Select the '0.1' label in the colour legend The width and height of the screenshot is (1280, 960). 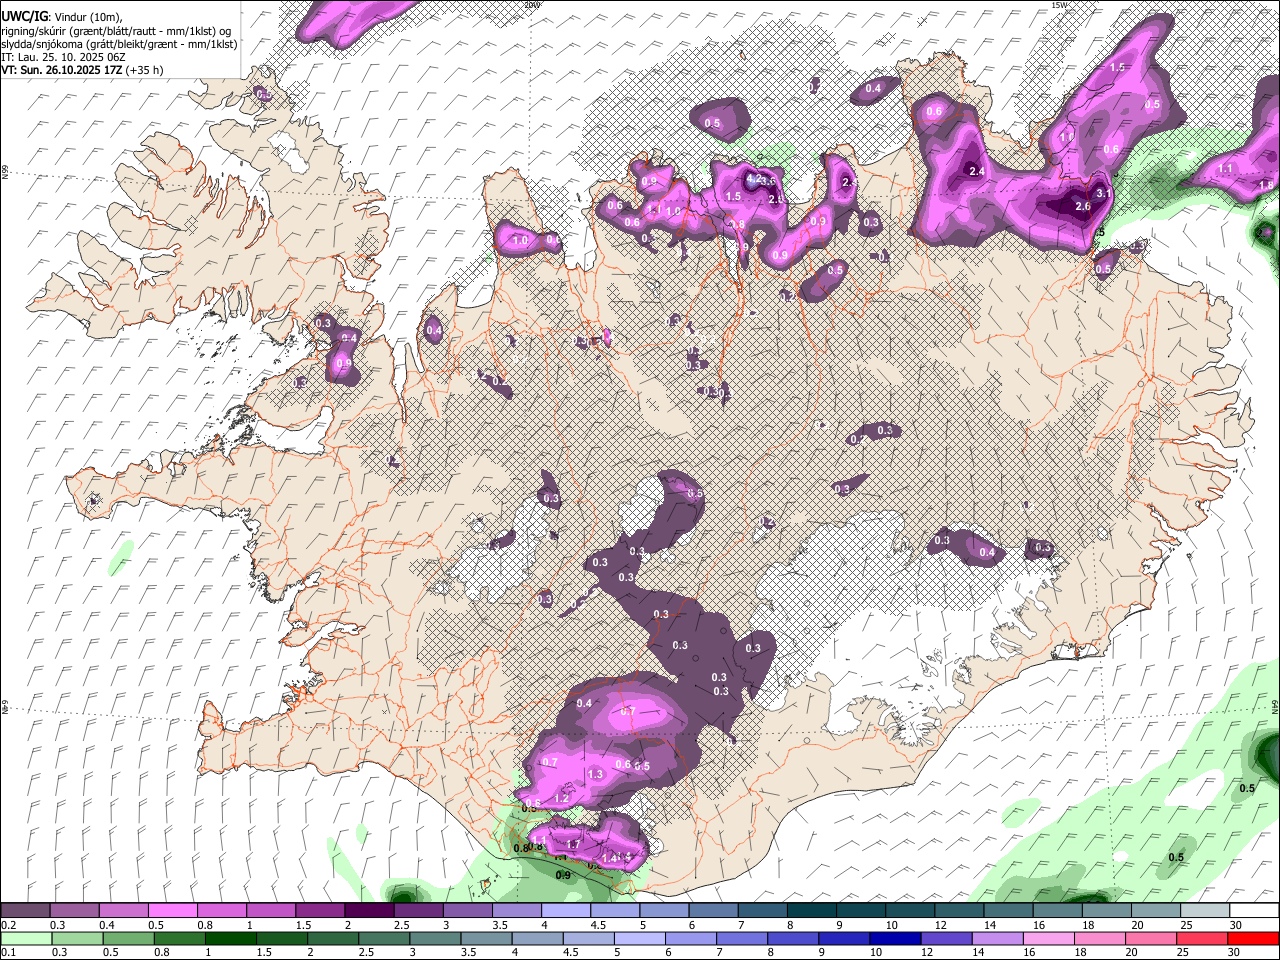8,953
